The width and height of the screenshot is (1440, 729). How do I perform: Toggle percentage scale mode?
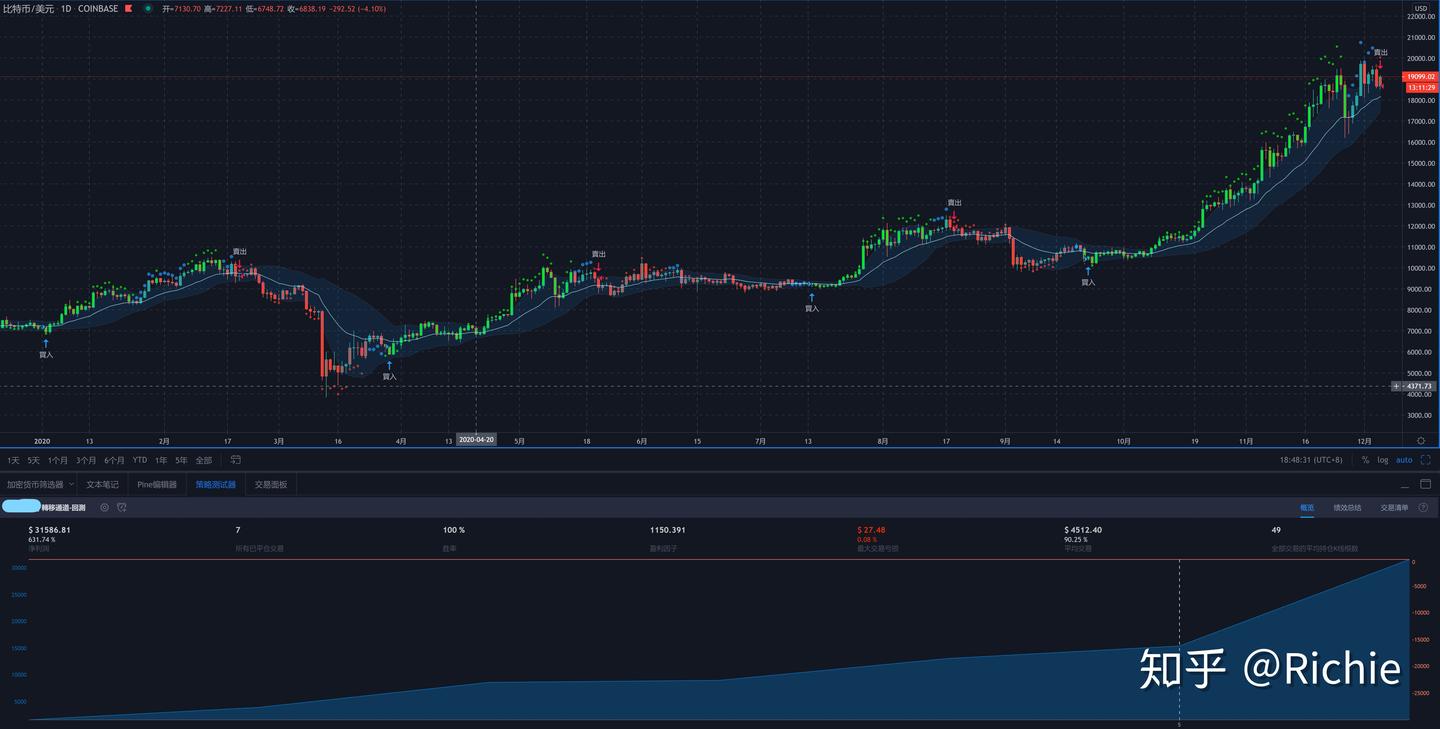pyautogui.click(x=1366, y=460)
